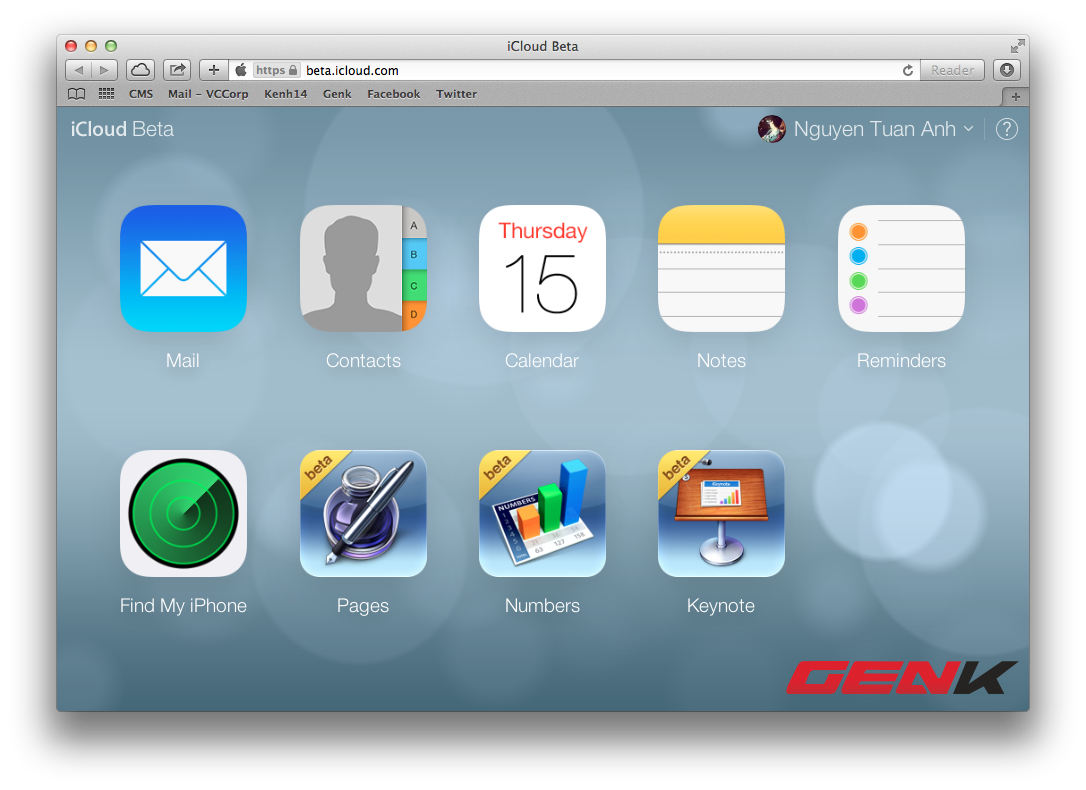Viewport: 1086px width, 790px height.
Task: Open the Twitter bookmark
Action: 456,93
